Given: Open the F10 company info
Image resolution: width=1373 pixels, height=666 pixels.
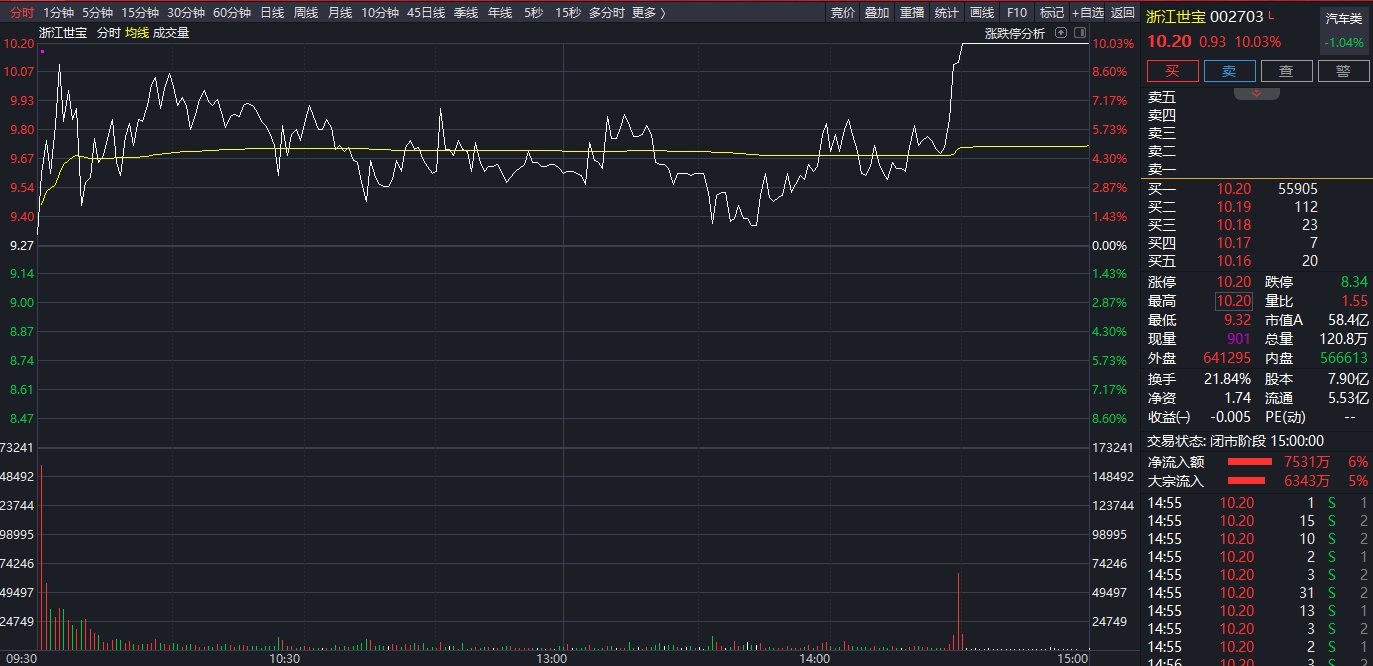Looking at the screenshot, I should pos(1017,13).
